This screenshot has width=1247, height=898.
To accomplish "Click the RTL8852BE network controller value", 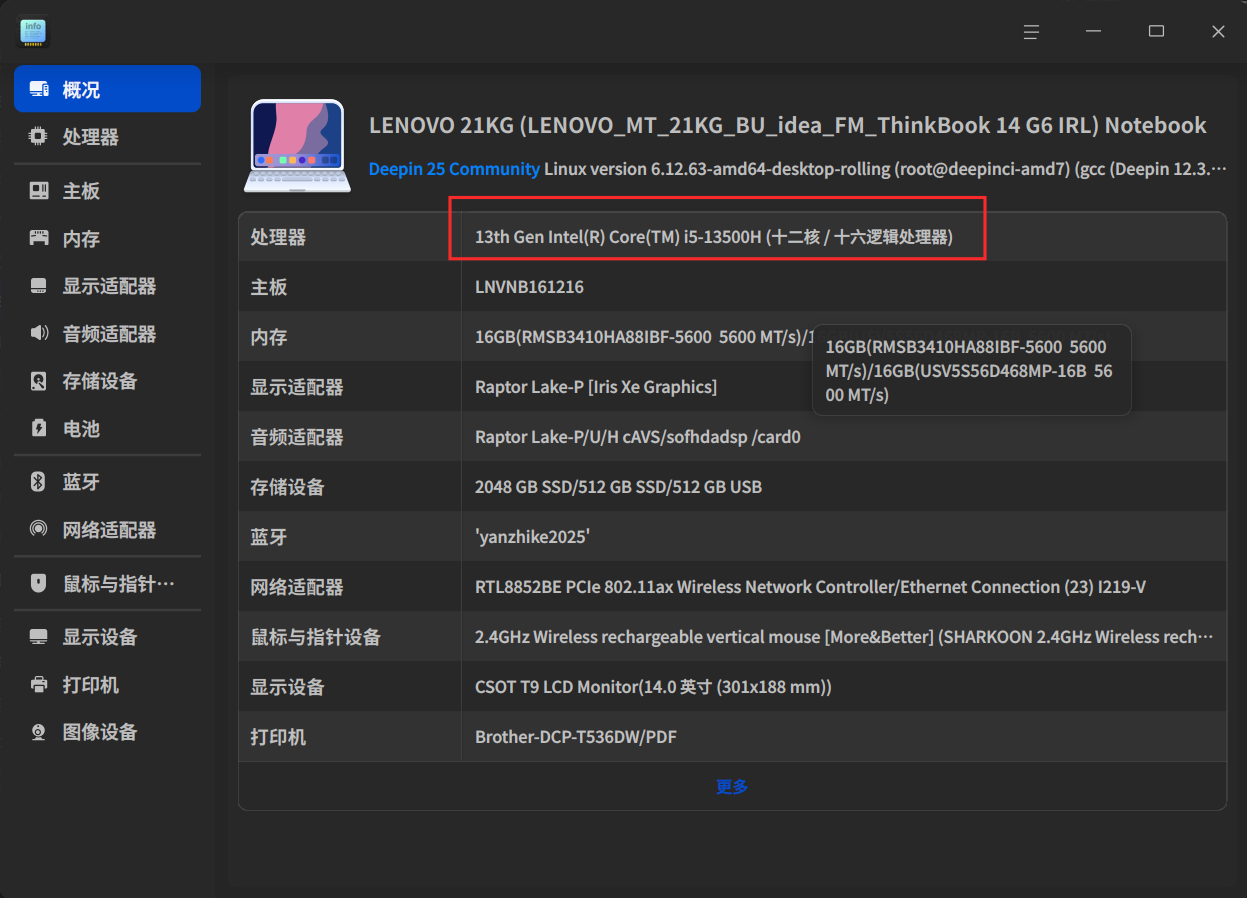I will 810,587.
